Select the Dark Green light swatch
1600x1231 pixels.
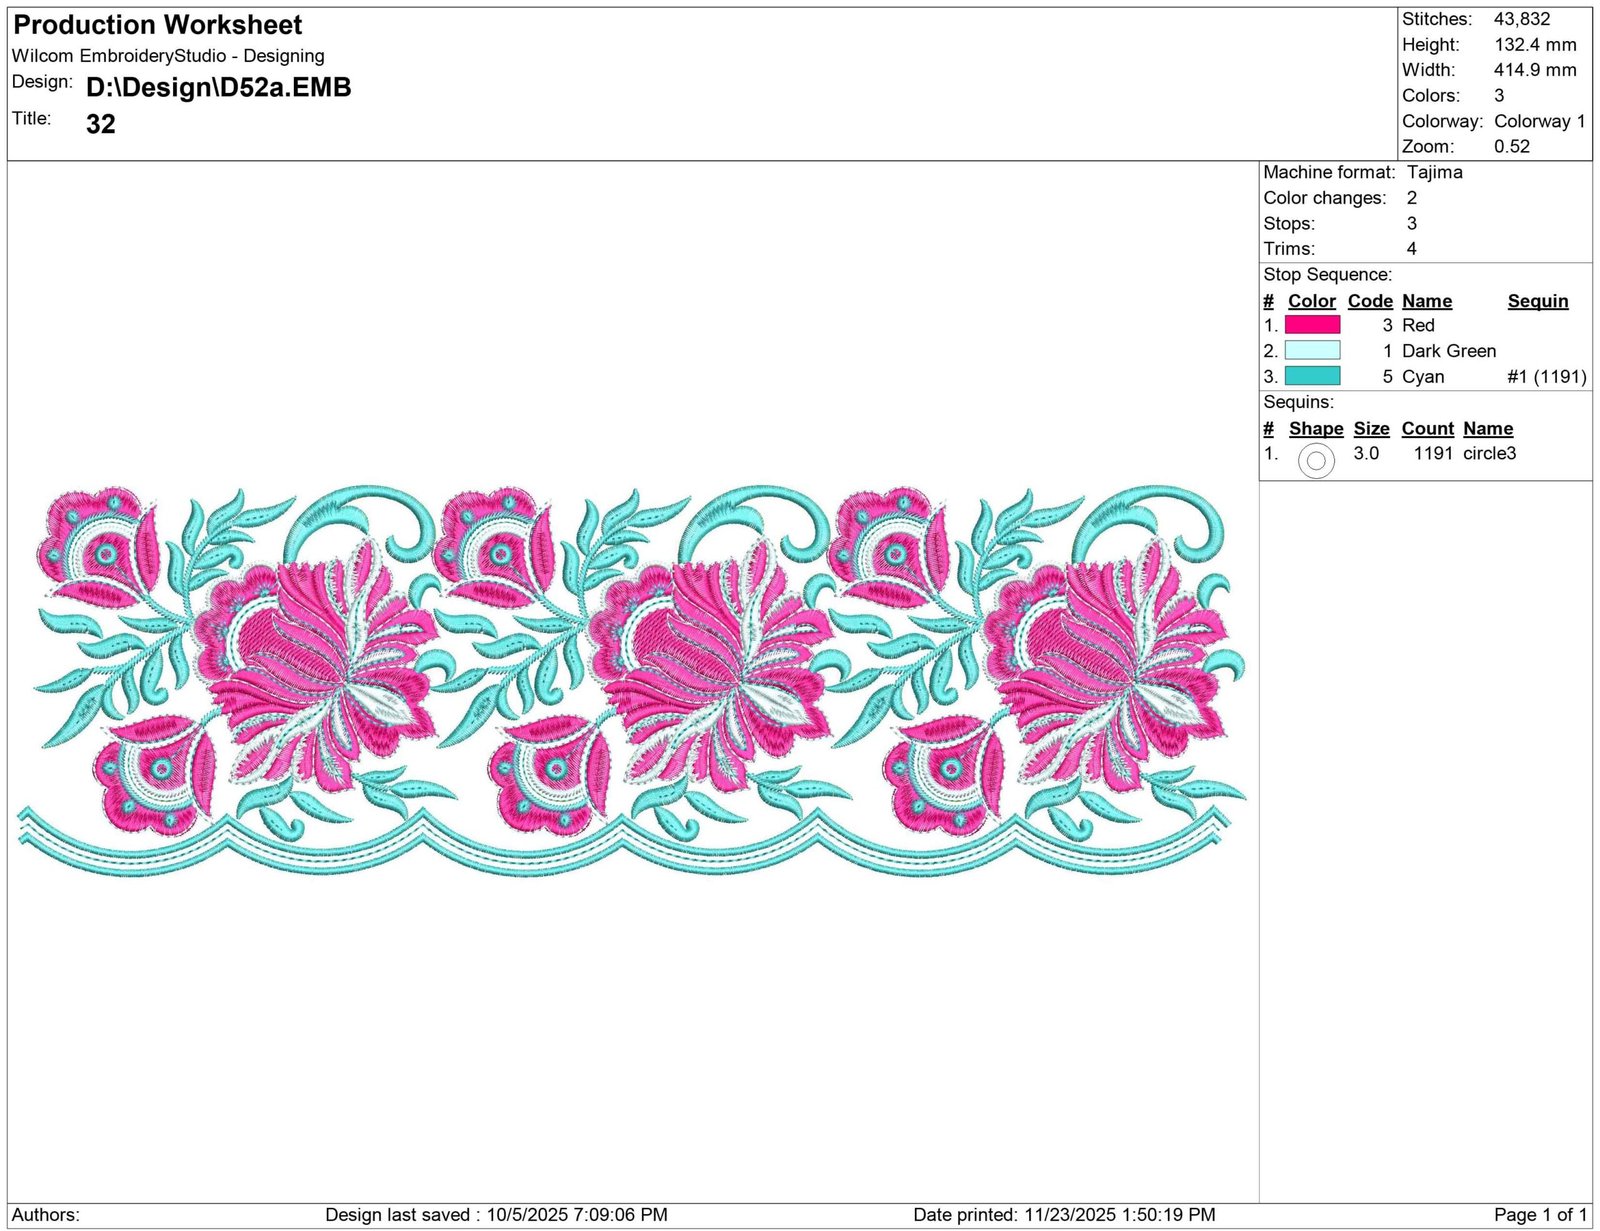point(1312,351)
